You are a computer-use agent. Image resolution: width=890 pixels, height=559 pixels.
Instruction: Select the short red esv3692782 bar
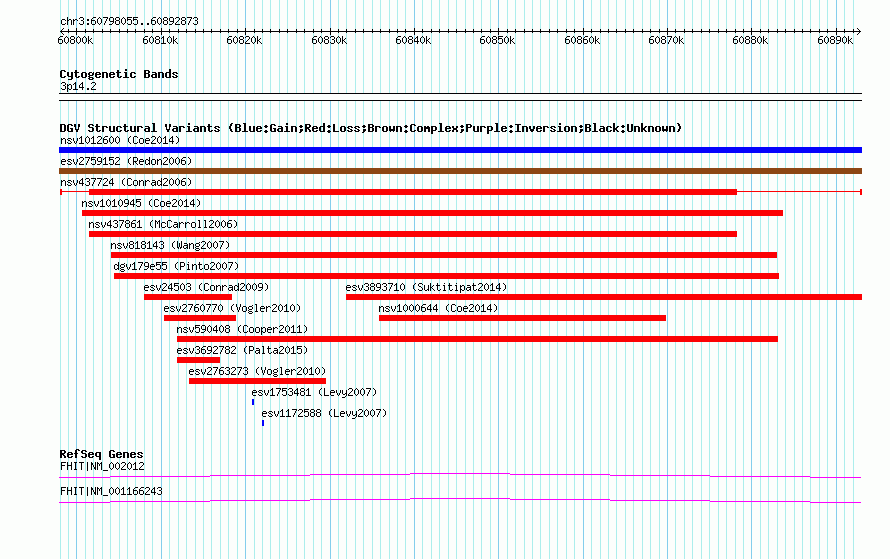pos(198,360)
